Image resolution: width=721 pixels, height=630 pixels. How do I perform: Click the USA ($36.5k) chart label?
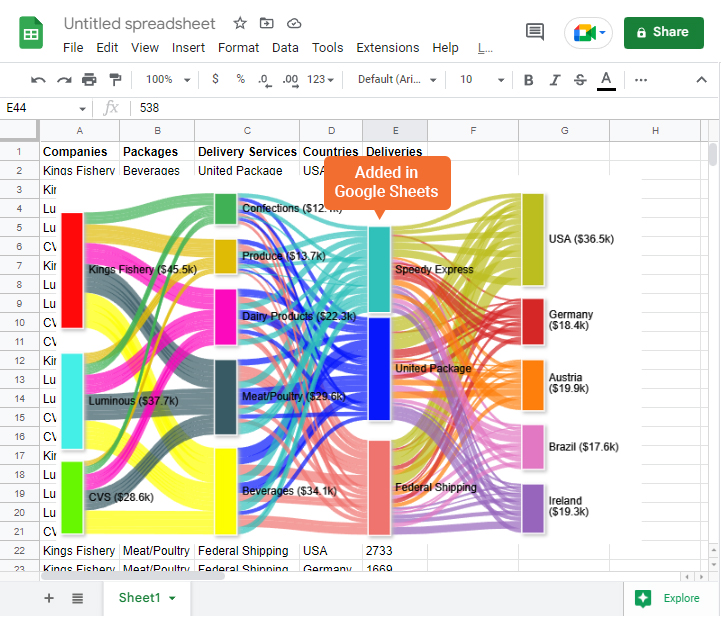tap(581, 239)
